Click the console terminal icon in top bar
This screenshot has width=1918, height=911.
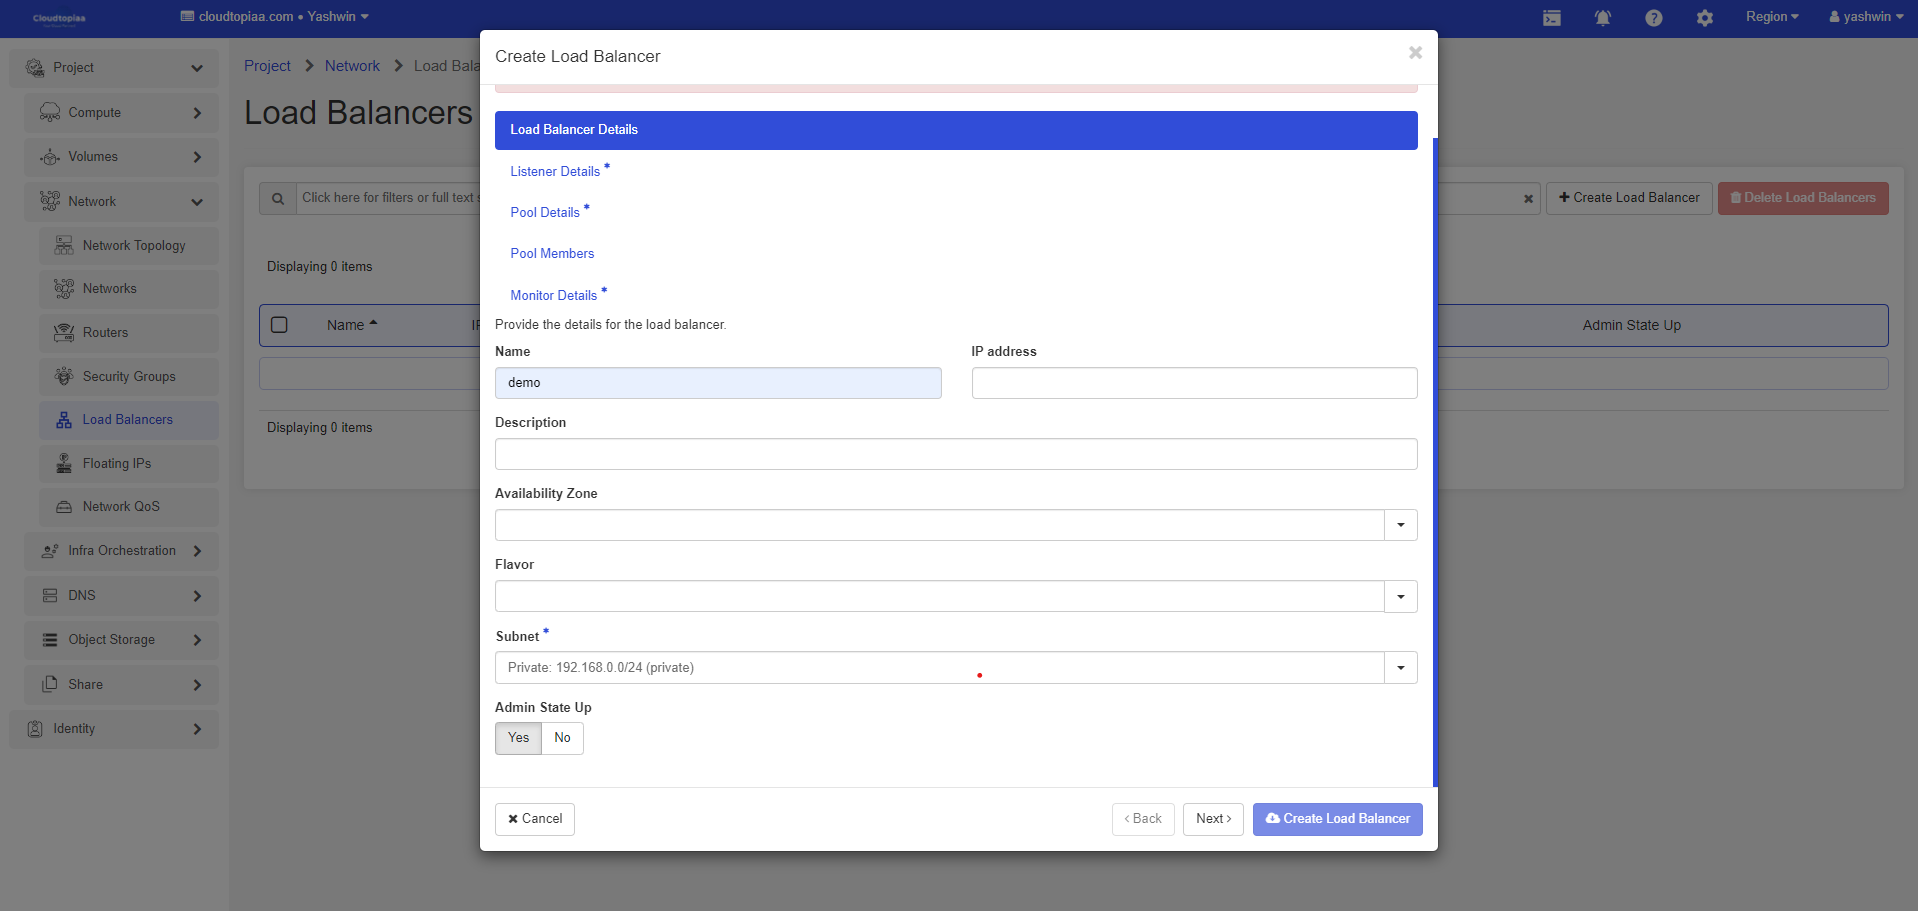pyautogui.click(x=1551, y=18)
